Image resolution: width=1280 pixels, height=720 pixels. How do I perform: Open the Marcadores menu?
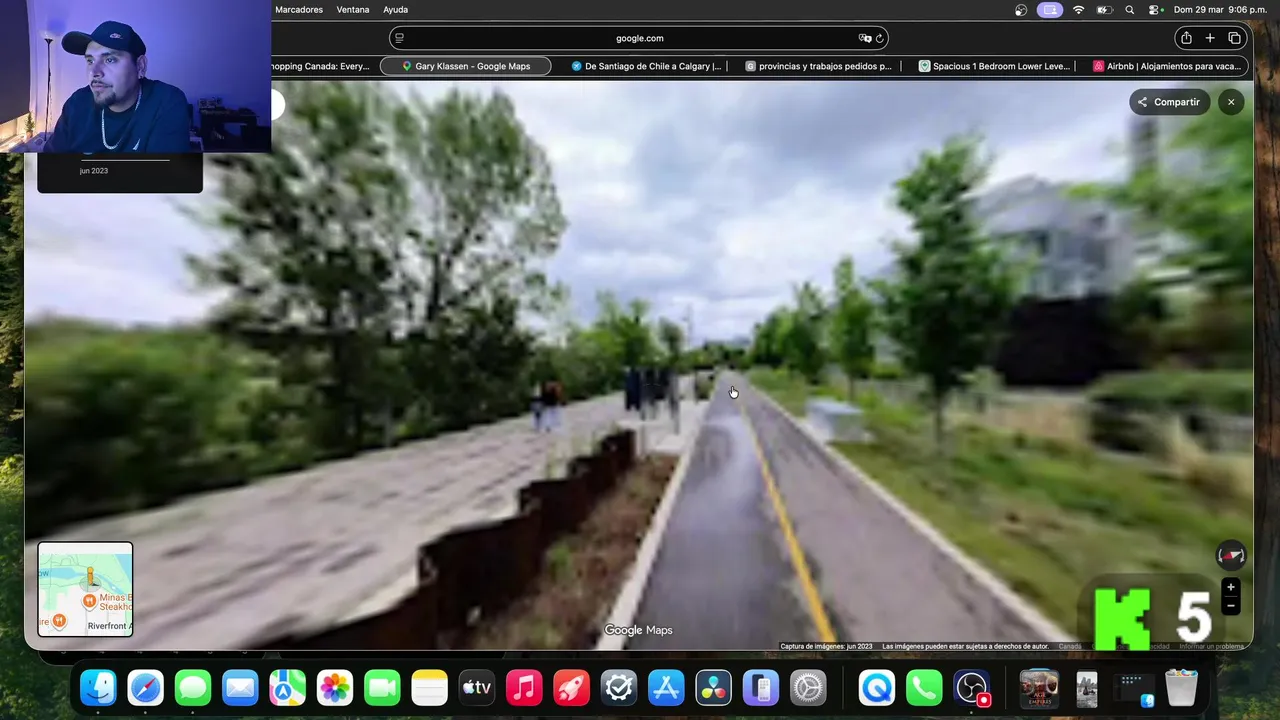coord(299,9)
